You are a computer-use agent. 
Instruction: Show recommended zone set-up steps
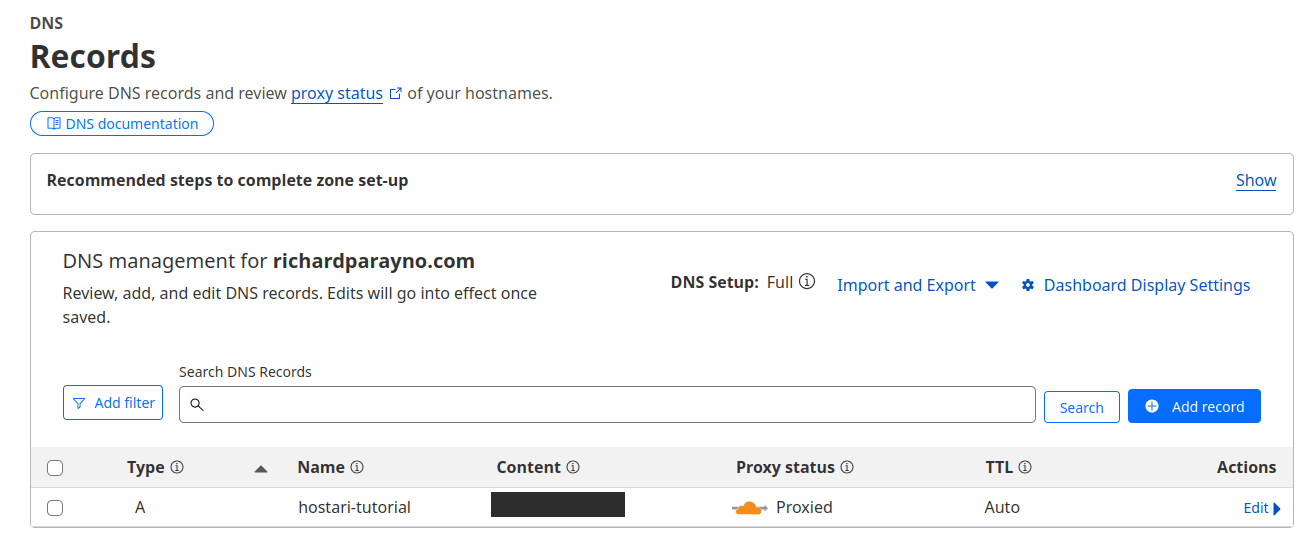(1256, 180)
